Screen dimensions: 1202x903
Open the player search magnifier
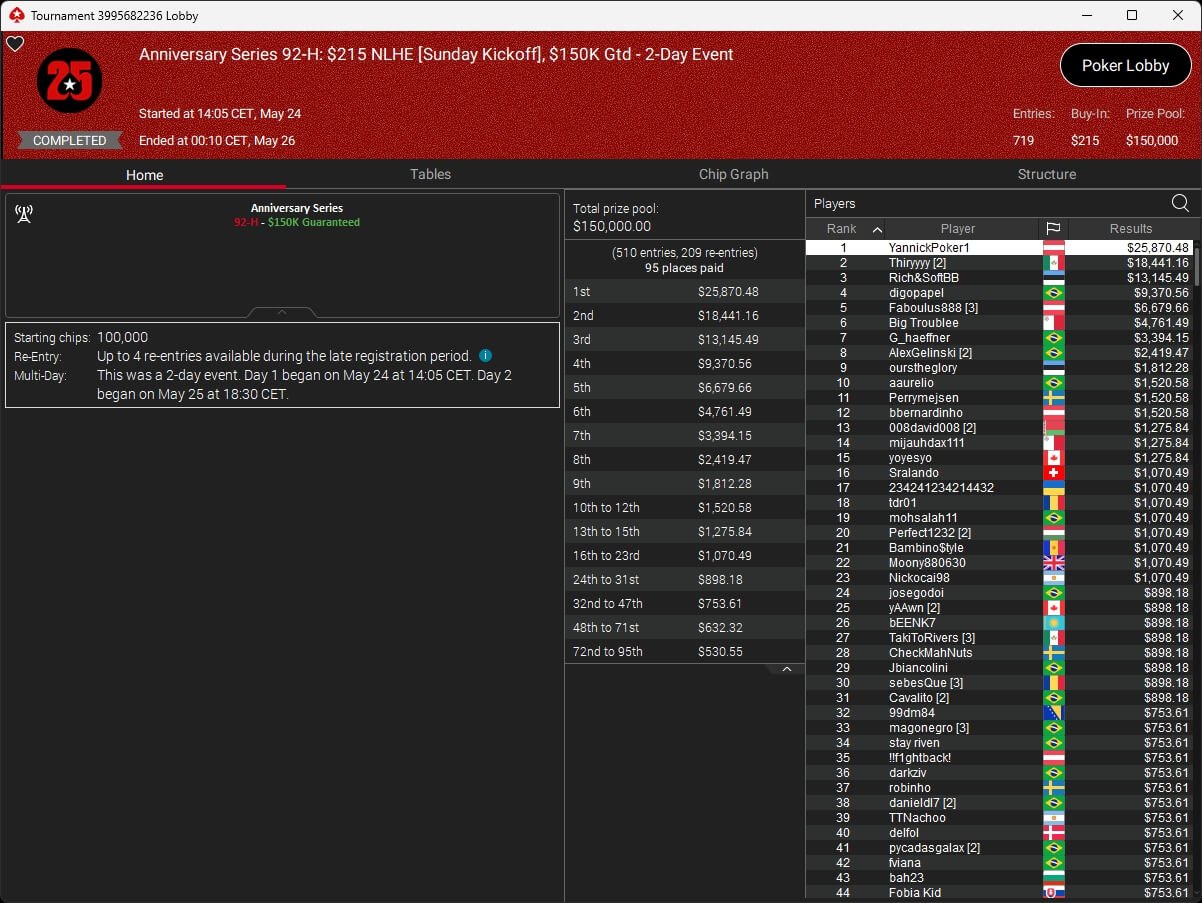tap(1180, 204)
